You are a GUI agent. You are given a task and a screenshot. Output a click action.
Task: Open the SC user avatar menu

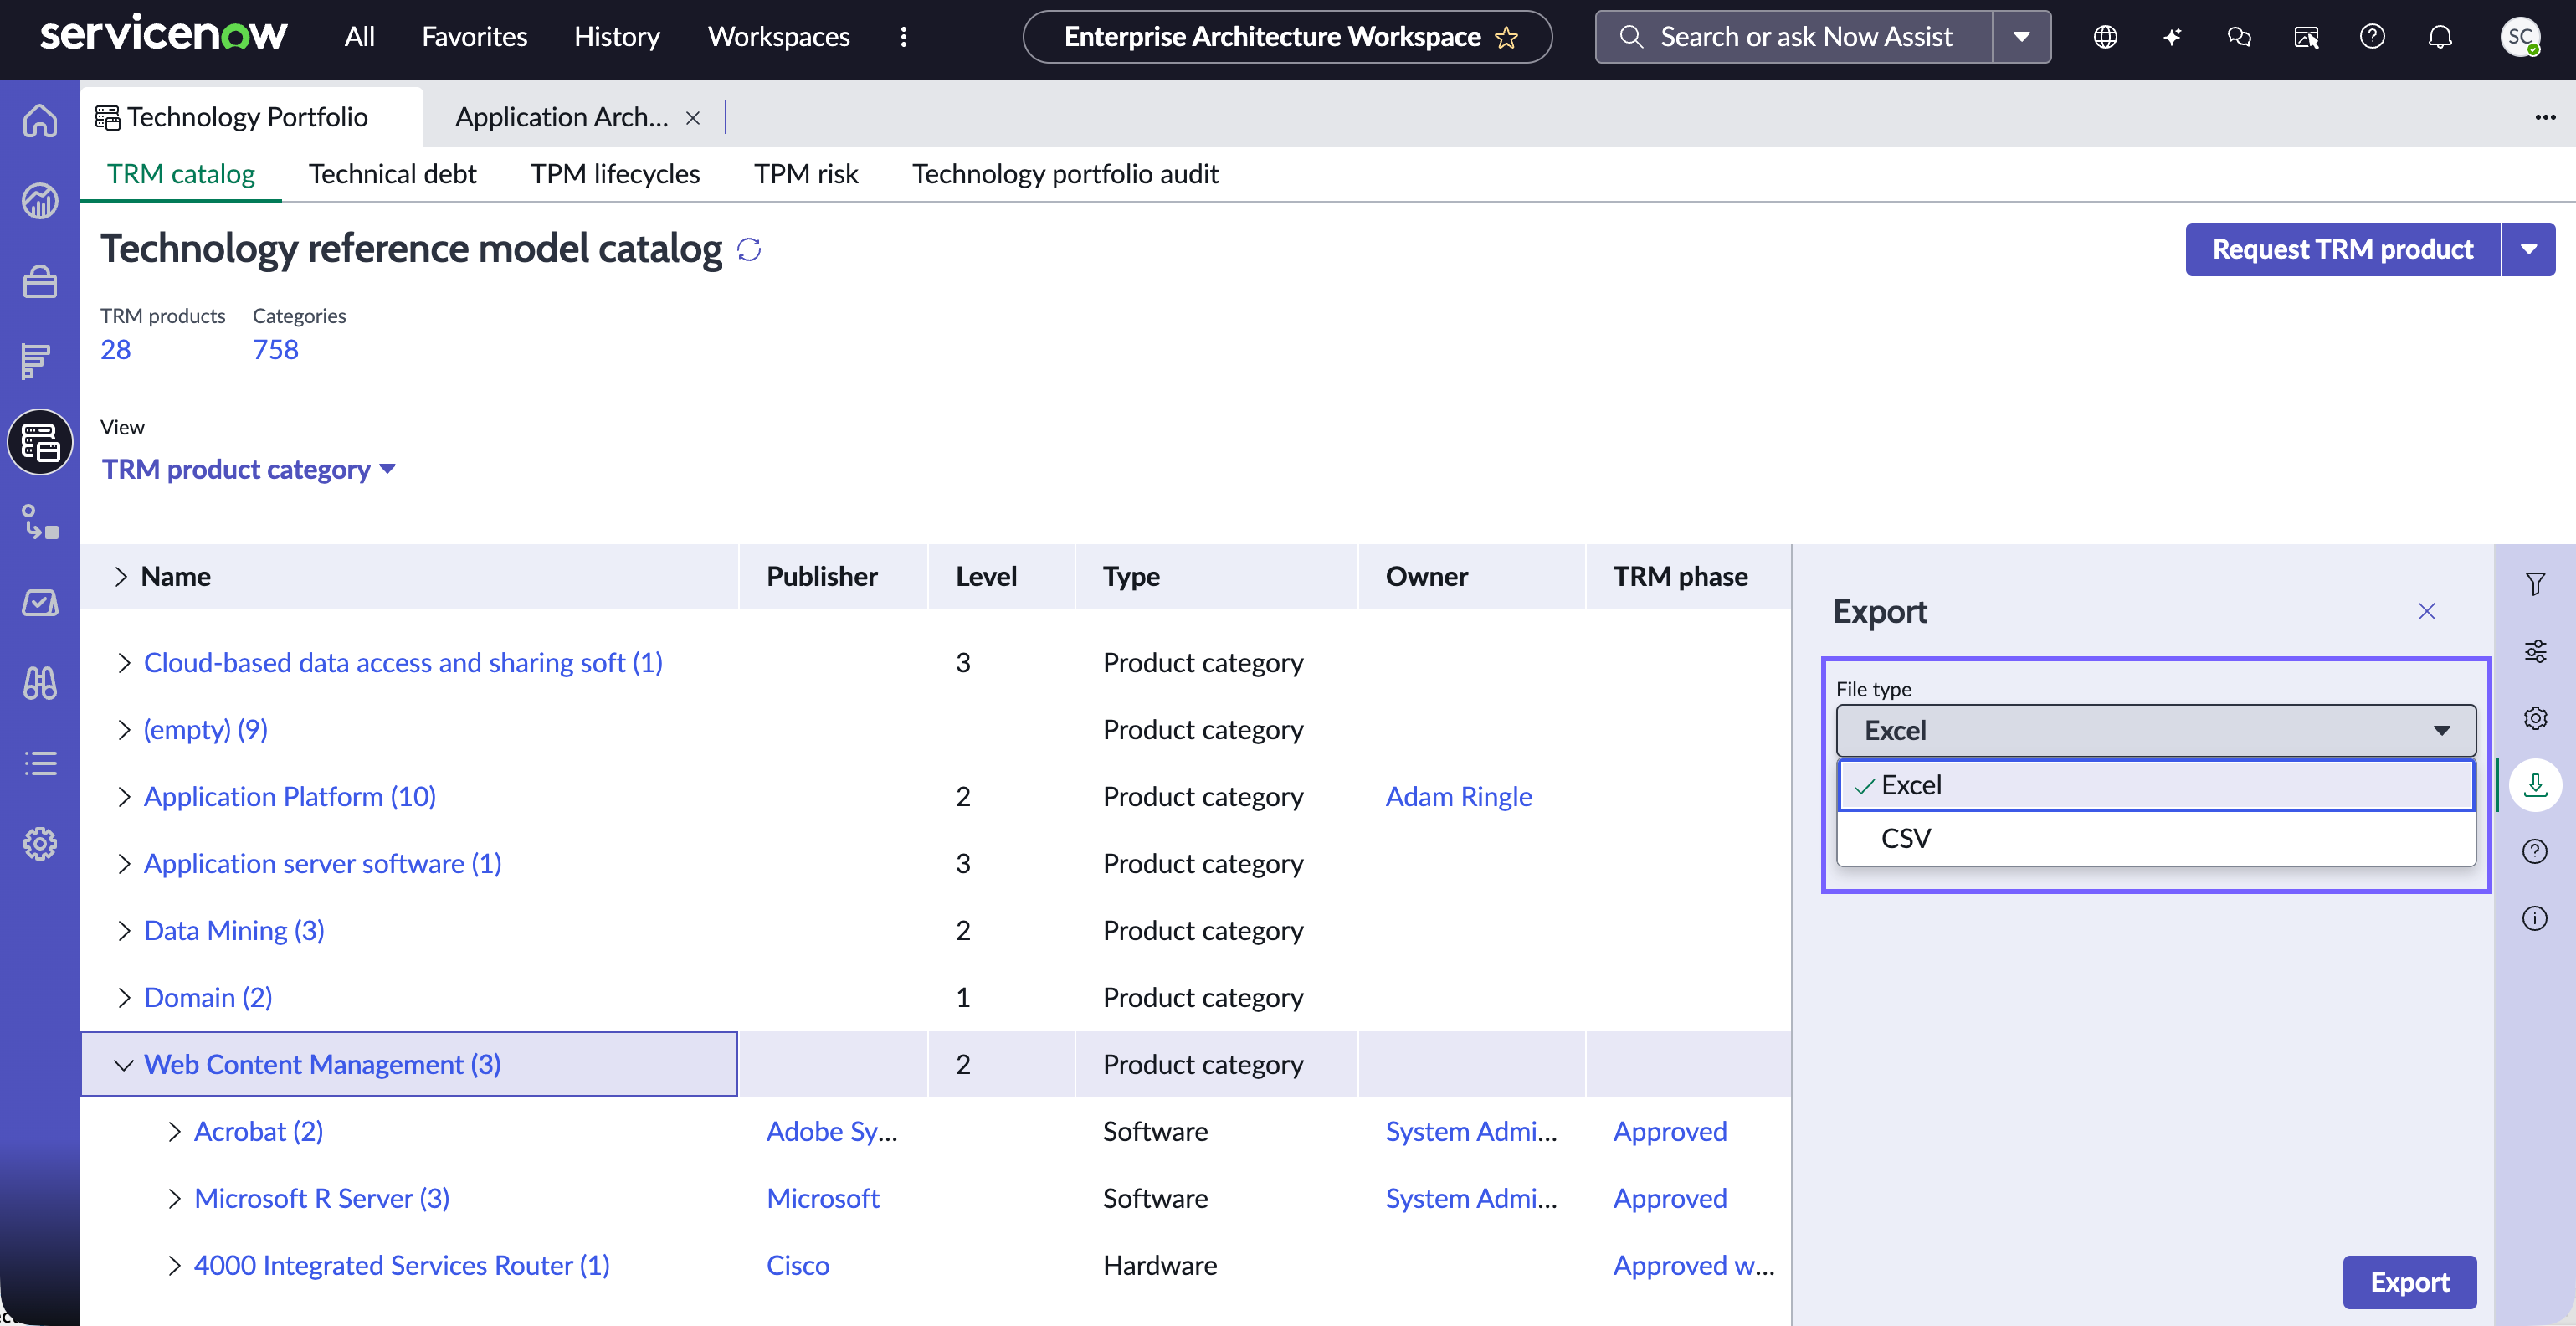click(2520, 37)
